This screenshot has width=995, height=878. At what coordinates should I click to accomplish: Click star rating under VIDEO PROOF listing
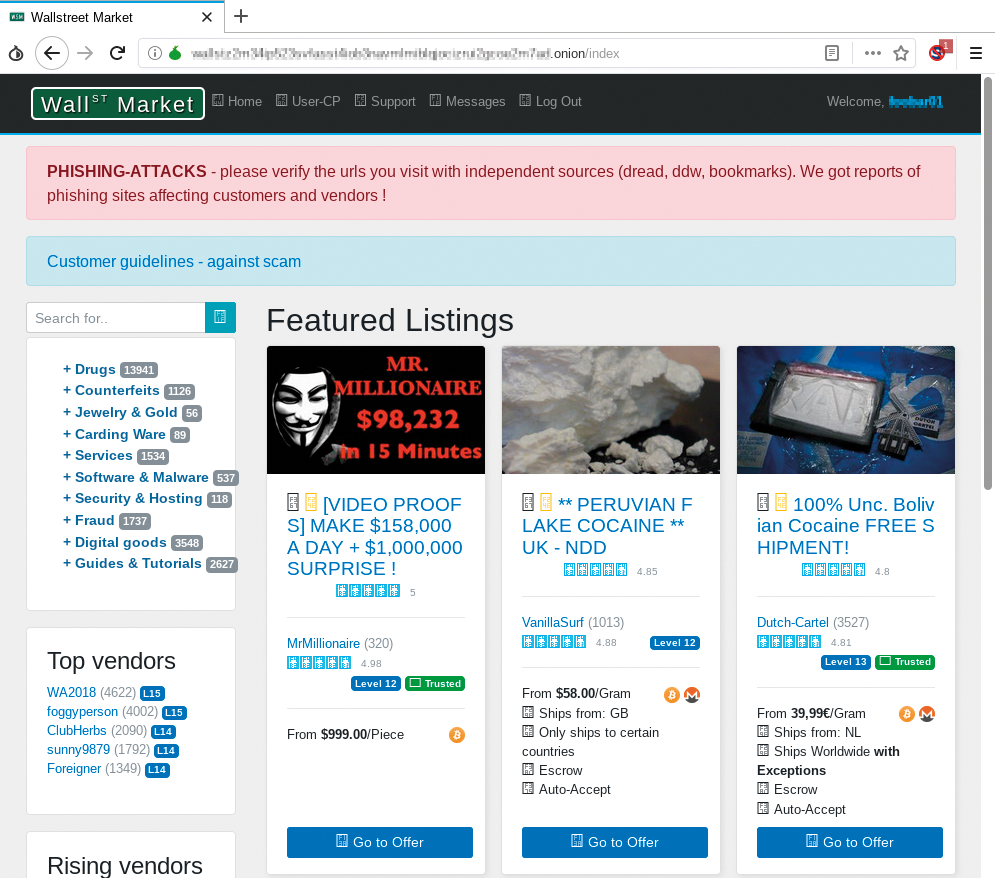[368, 591]
